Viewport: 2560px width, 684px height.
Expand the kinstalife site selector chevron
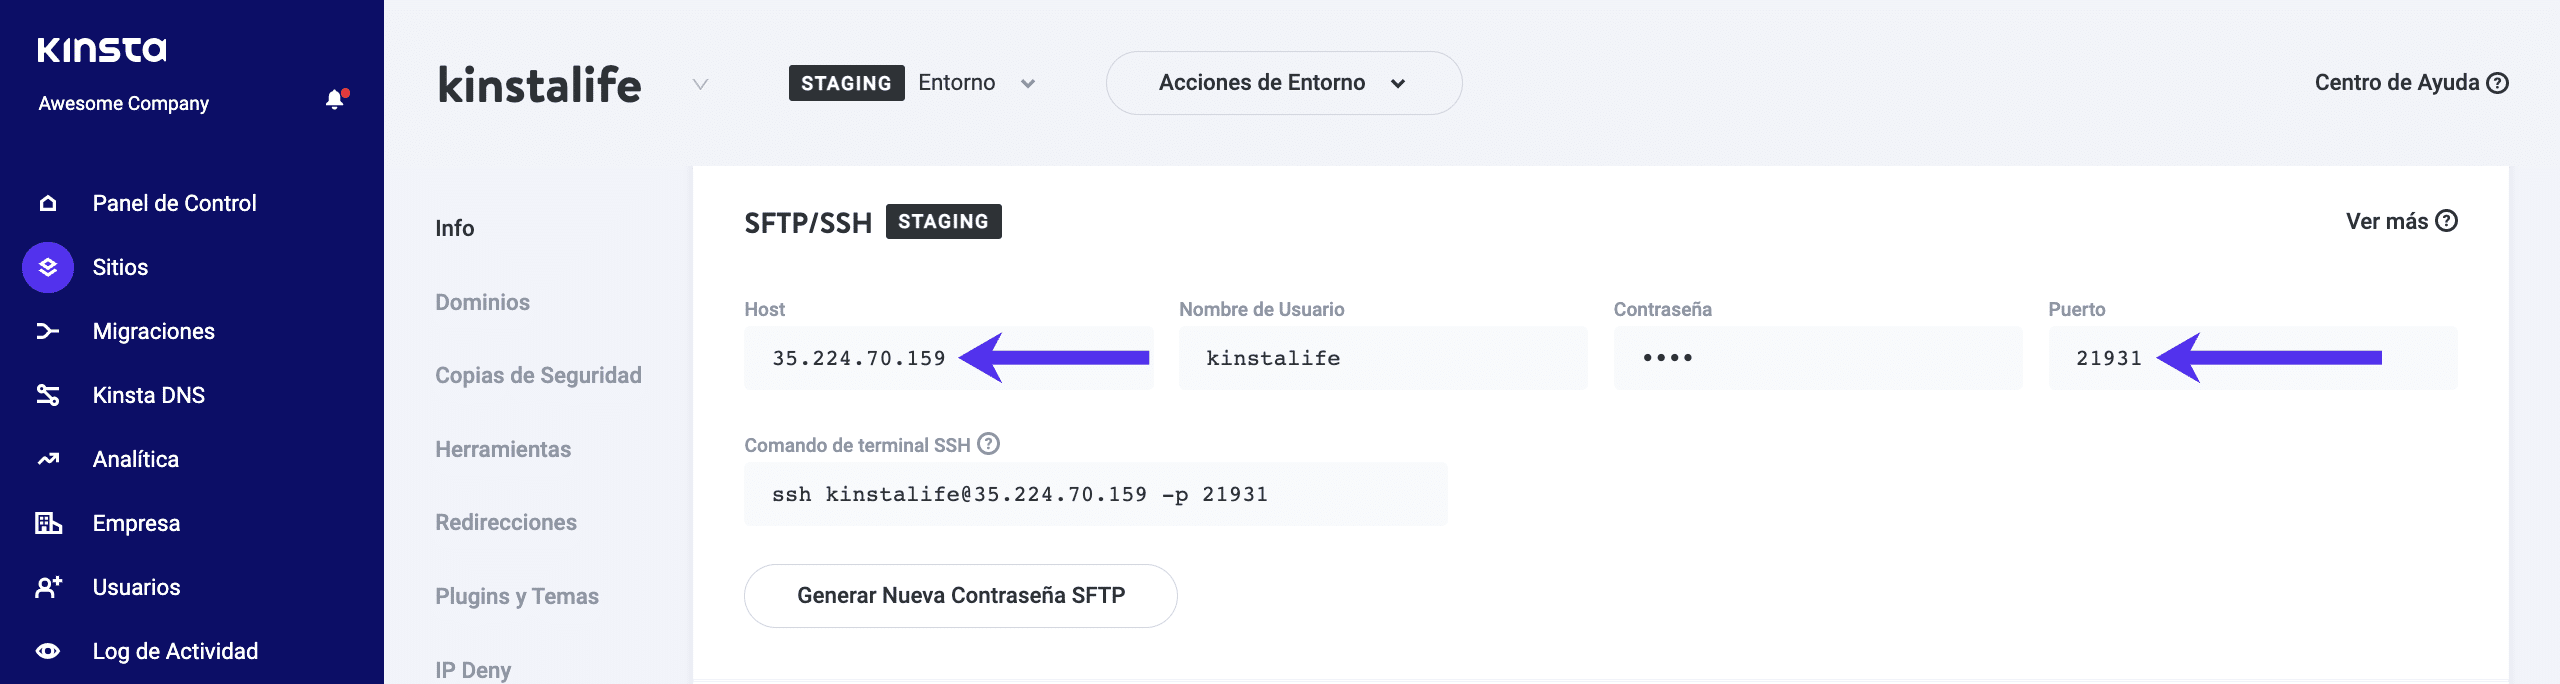tap(701, 84)
